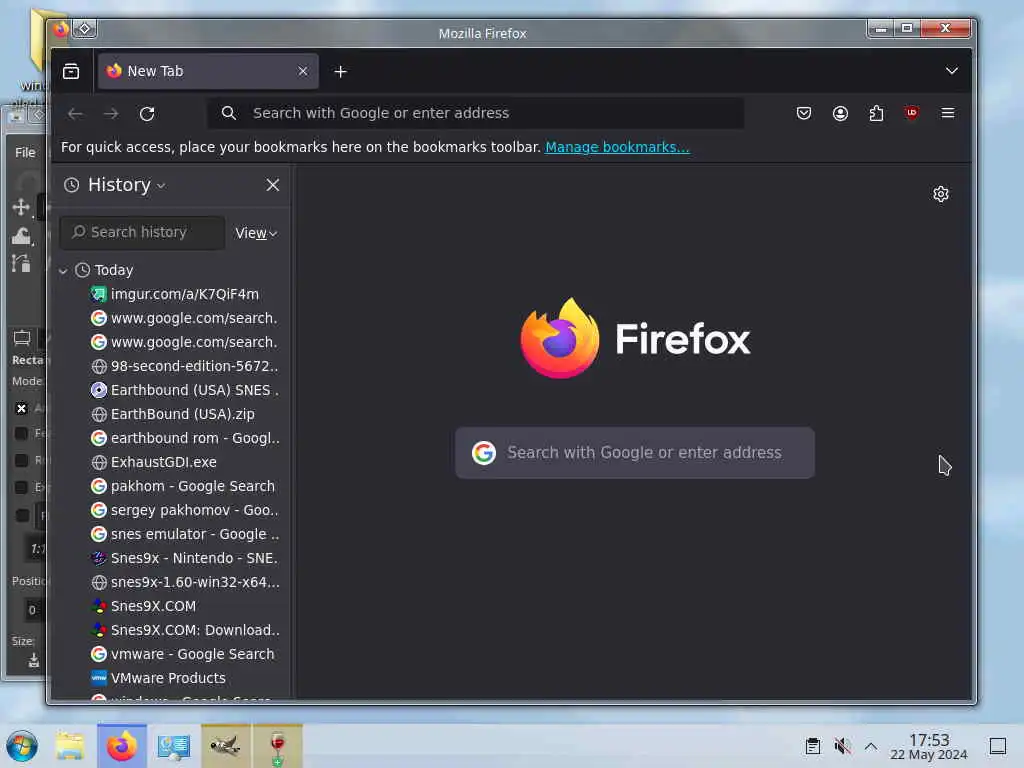Open 98-second-edition-5672 history entry
The width and height of the screenshot is (1024, 768).
[x=184, y=366]
